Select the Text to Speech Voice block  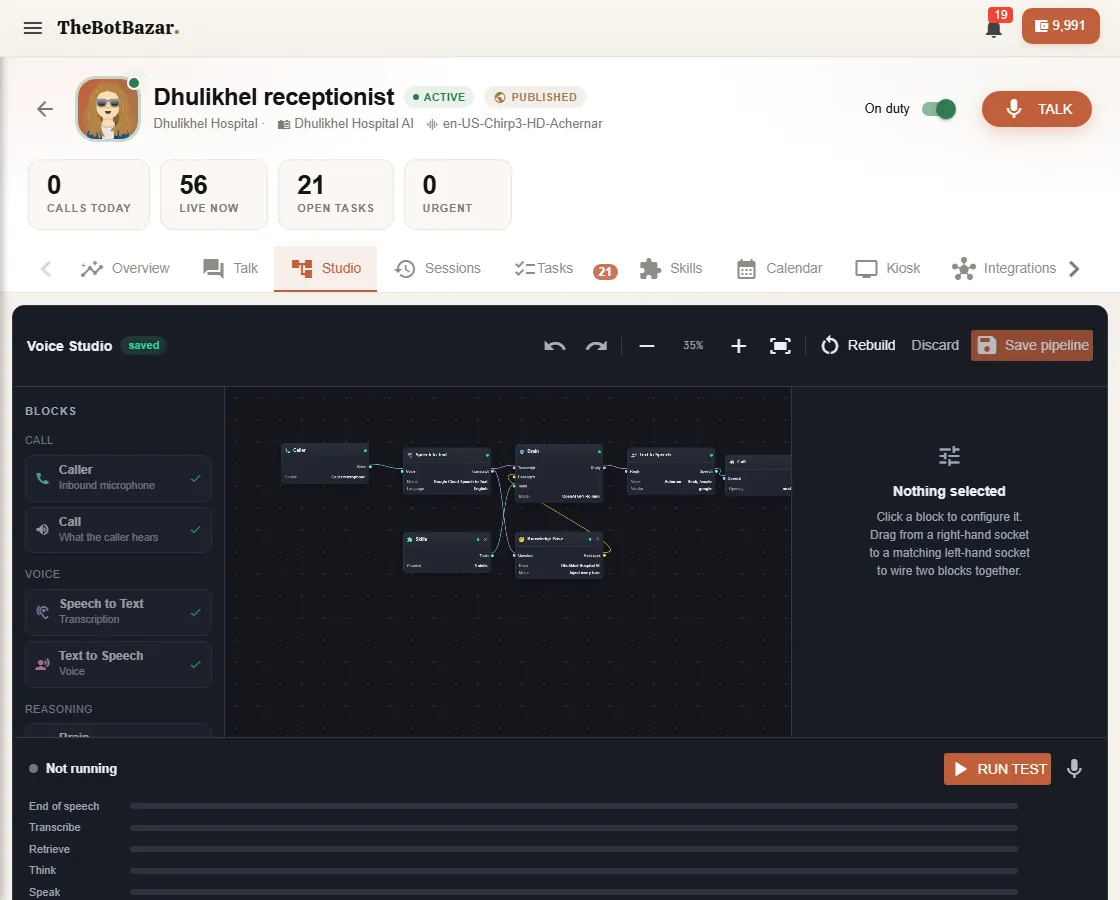[x=119, y=664]
